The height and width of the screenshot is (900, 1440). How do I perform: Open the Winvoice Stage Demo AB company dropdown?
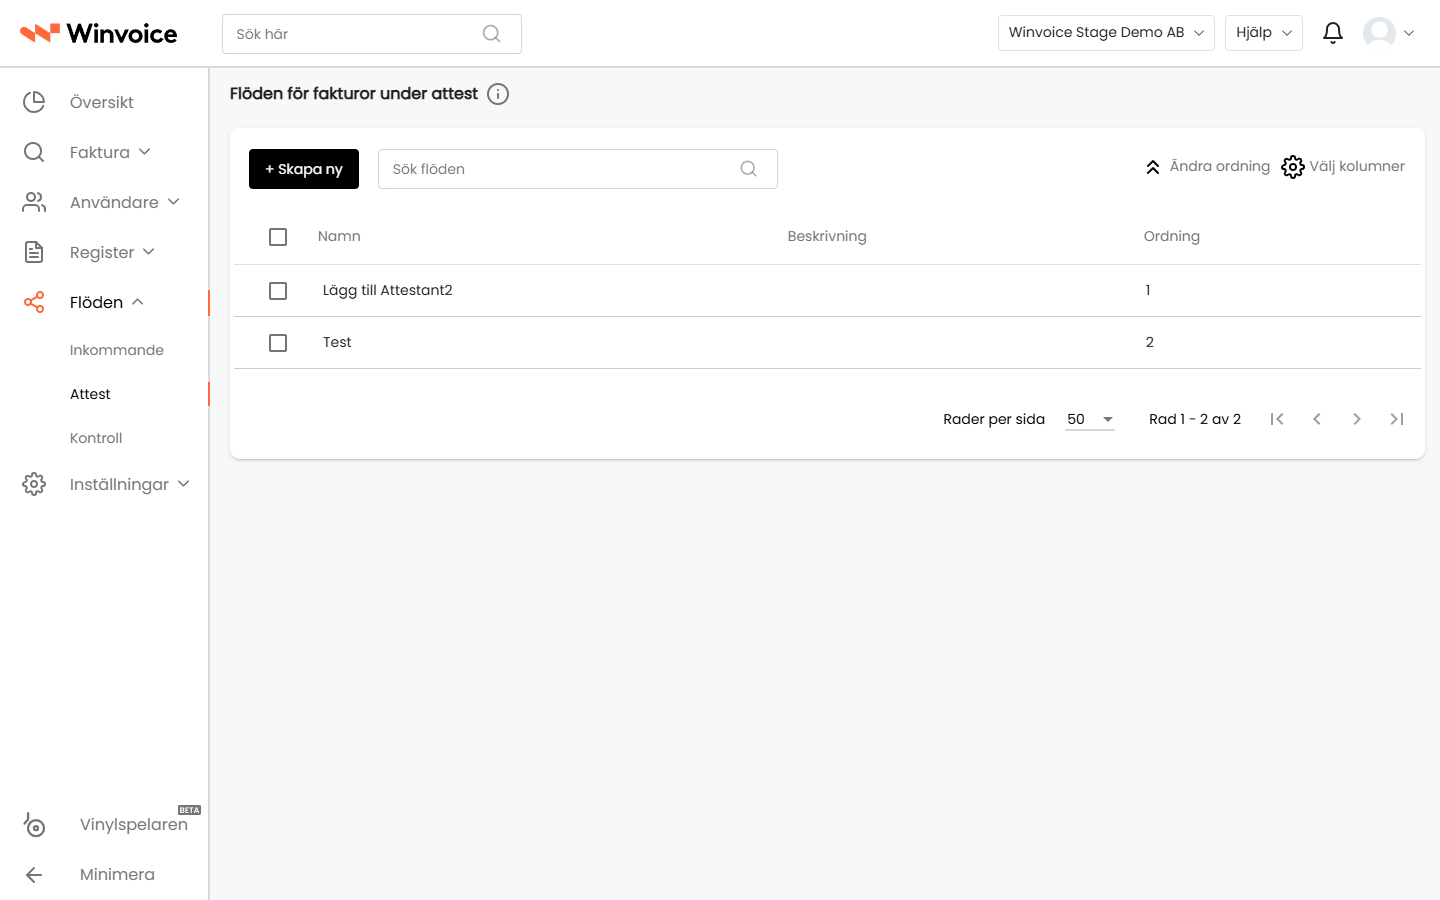click(x=1106, y=33)
